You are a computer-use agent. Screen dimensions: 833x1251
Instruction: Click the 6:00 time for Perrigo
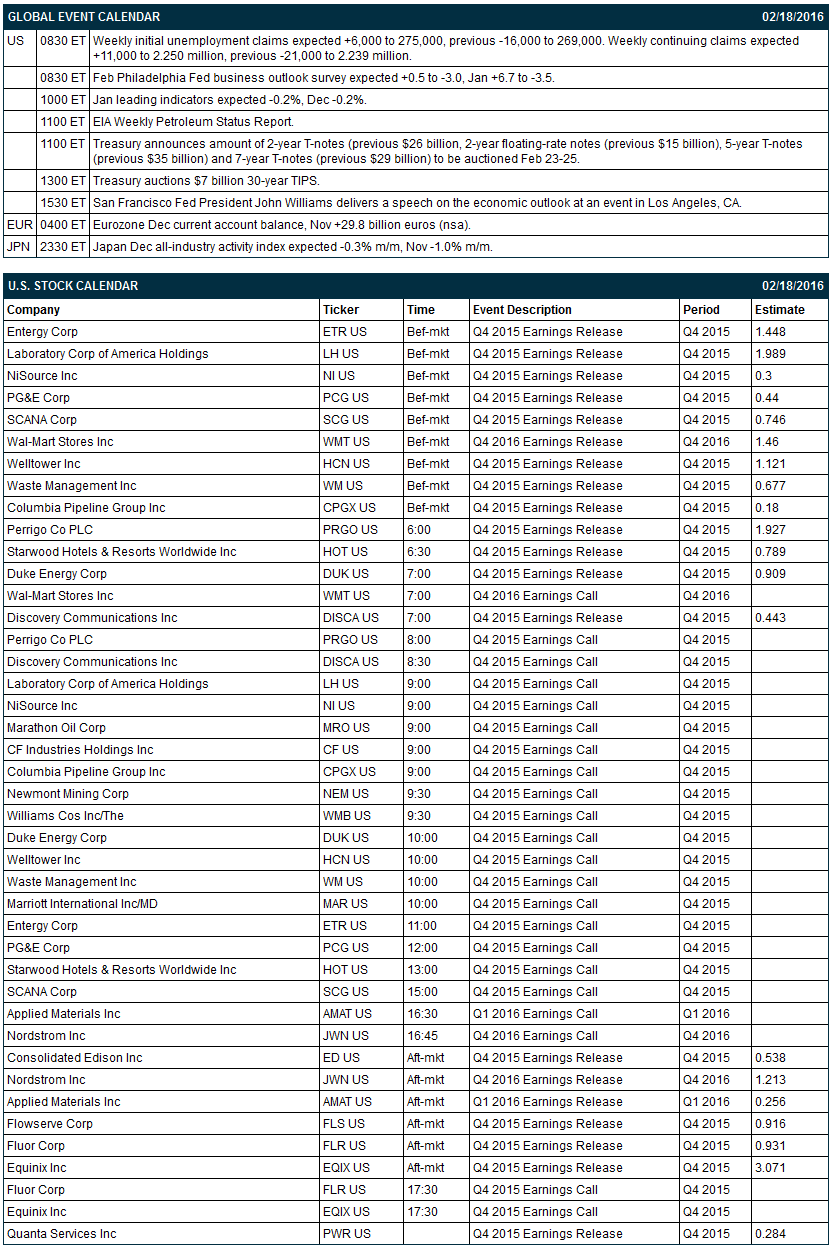(x=419, y=530)
